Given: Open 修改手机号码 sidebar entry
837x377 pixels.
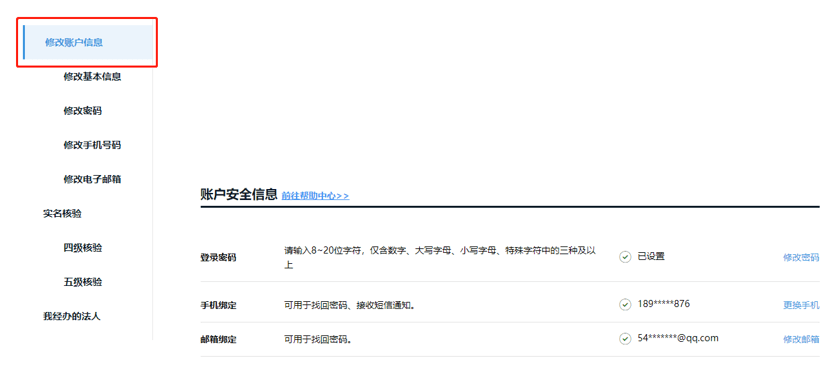Looking at the screenshot, I should coord(92,145).
